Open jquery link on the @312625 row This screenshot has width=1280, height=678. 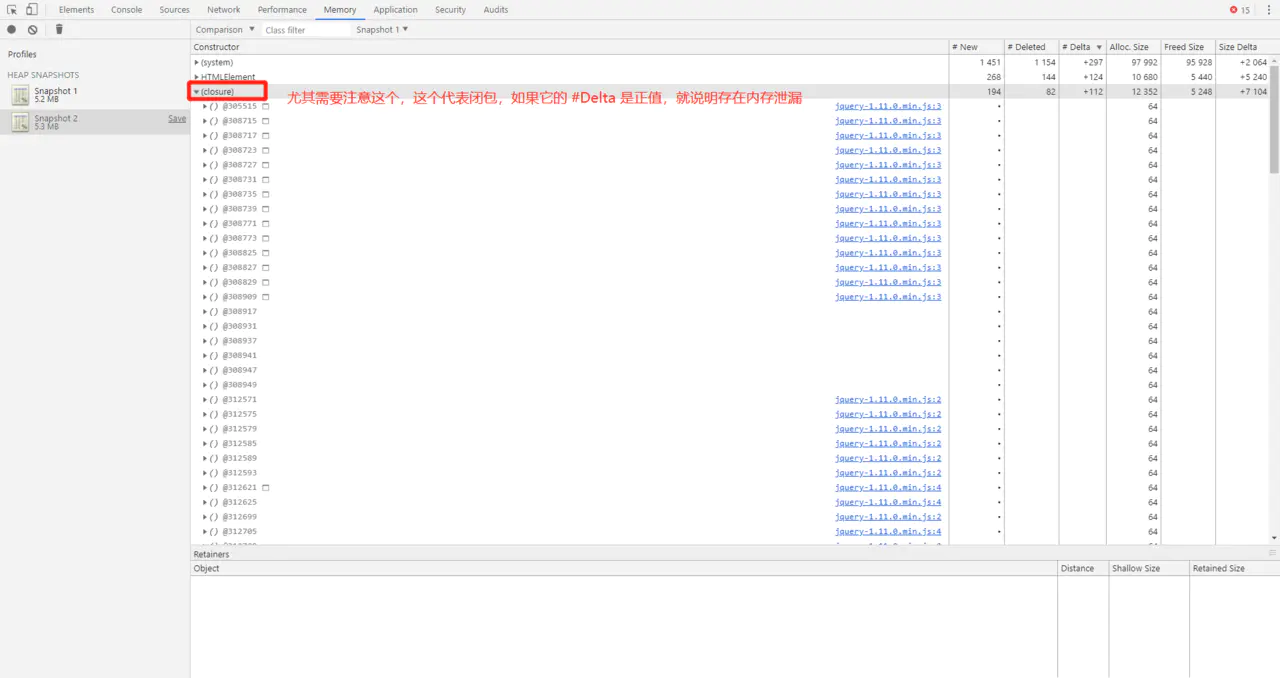tap(888, 502)
